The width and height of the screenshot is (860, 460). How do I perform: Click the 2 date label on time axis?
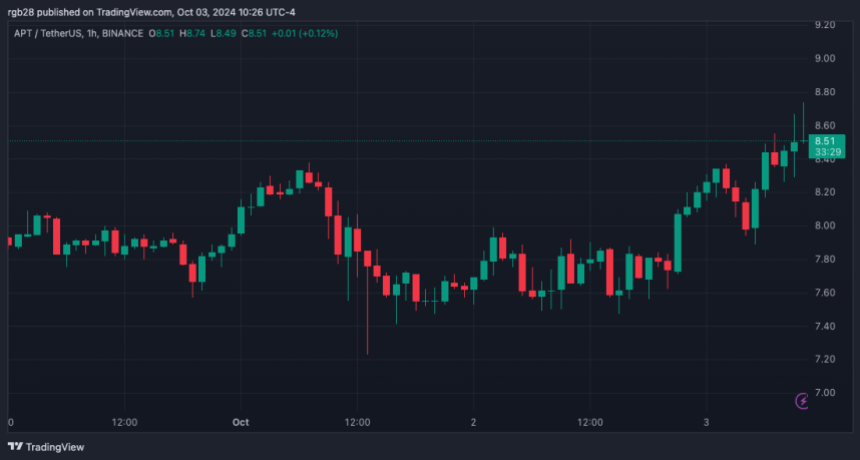click(473, 422)
